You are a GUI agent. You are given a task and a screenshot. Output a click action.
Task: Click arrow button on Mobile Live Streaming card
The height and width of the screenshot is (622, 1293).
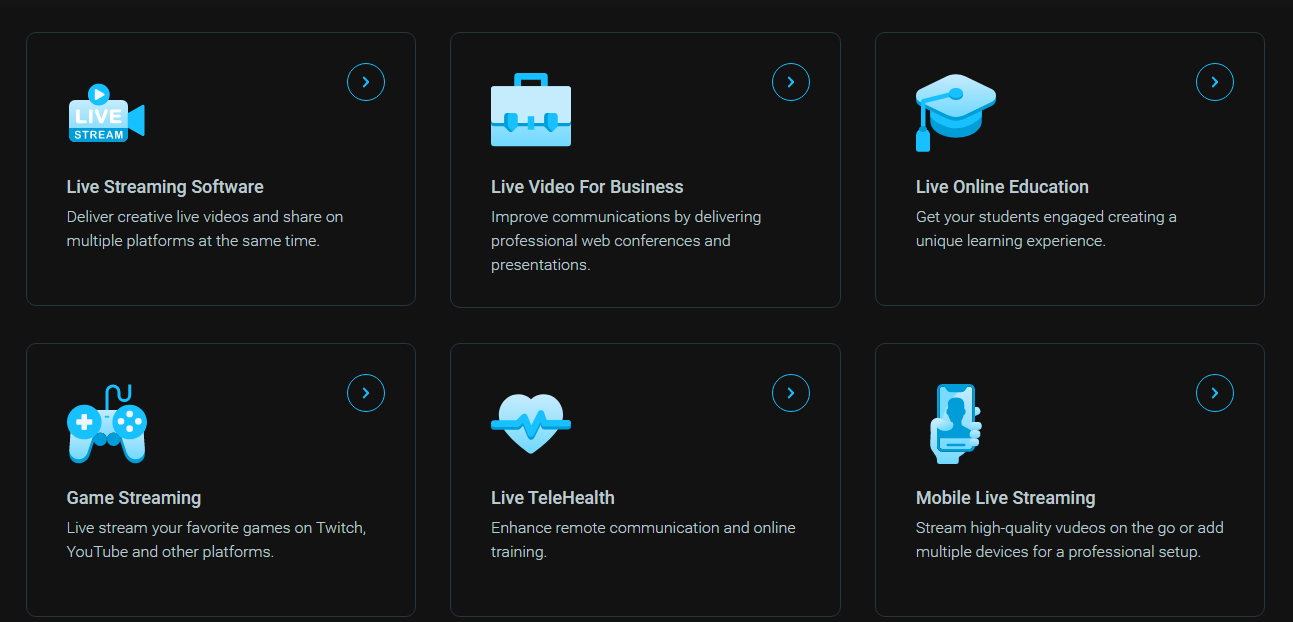pyautogui.click(x=1214, y=393)
